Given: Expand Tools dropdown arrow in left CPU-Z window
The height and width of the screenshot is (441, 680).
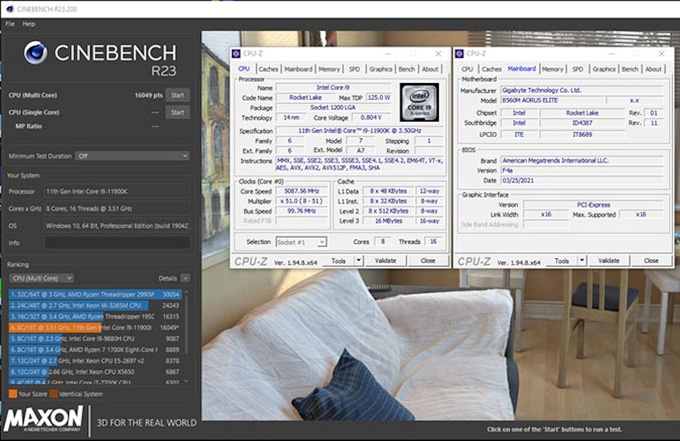Looking at the screenshot, I should point(359,261).
